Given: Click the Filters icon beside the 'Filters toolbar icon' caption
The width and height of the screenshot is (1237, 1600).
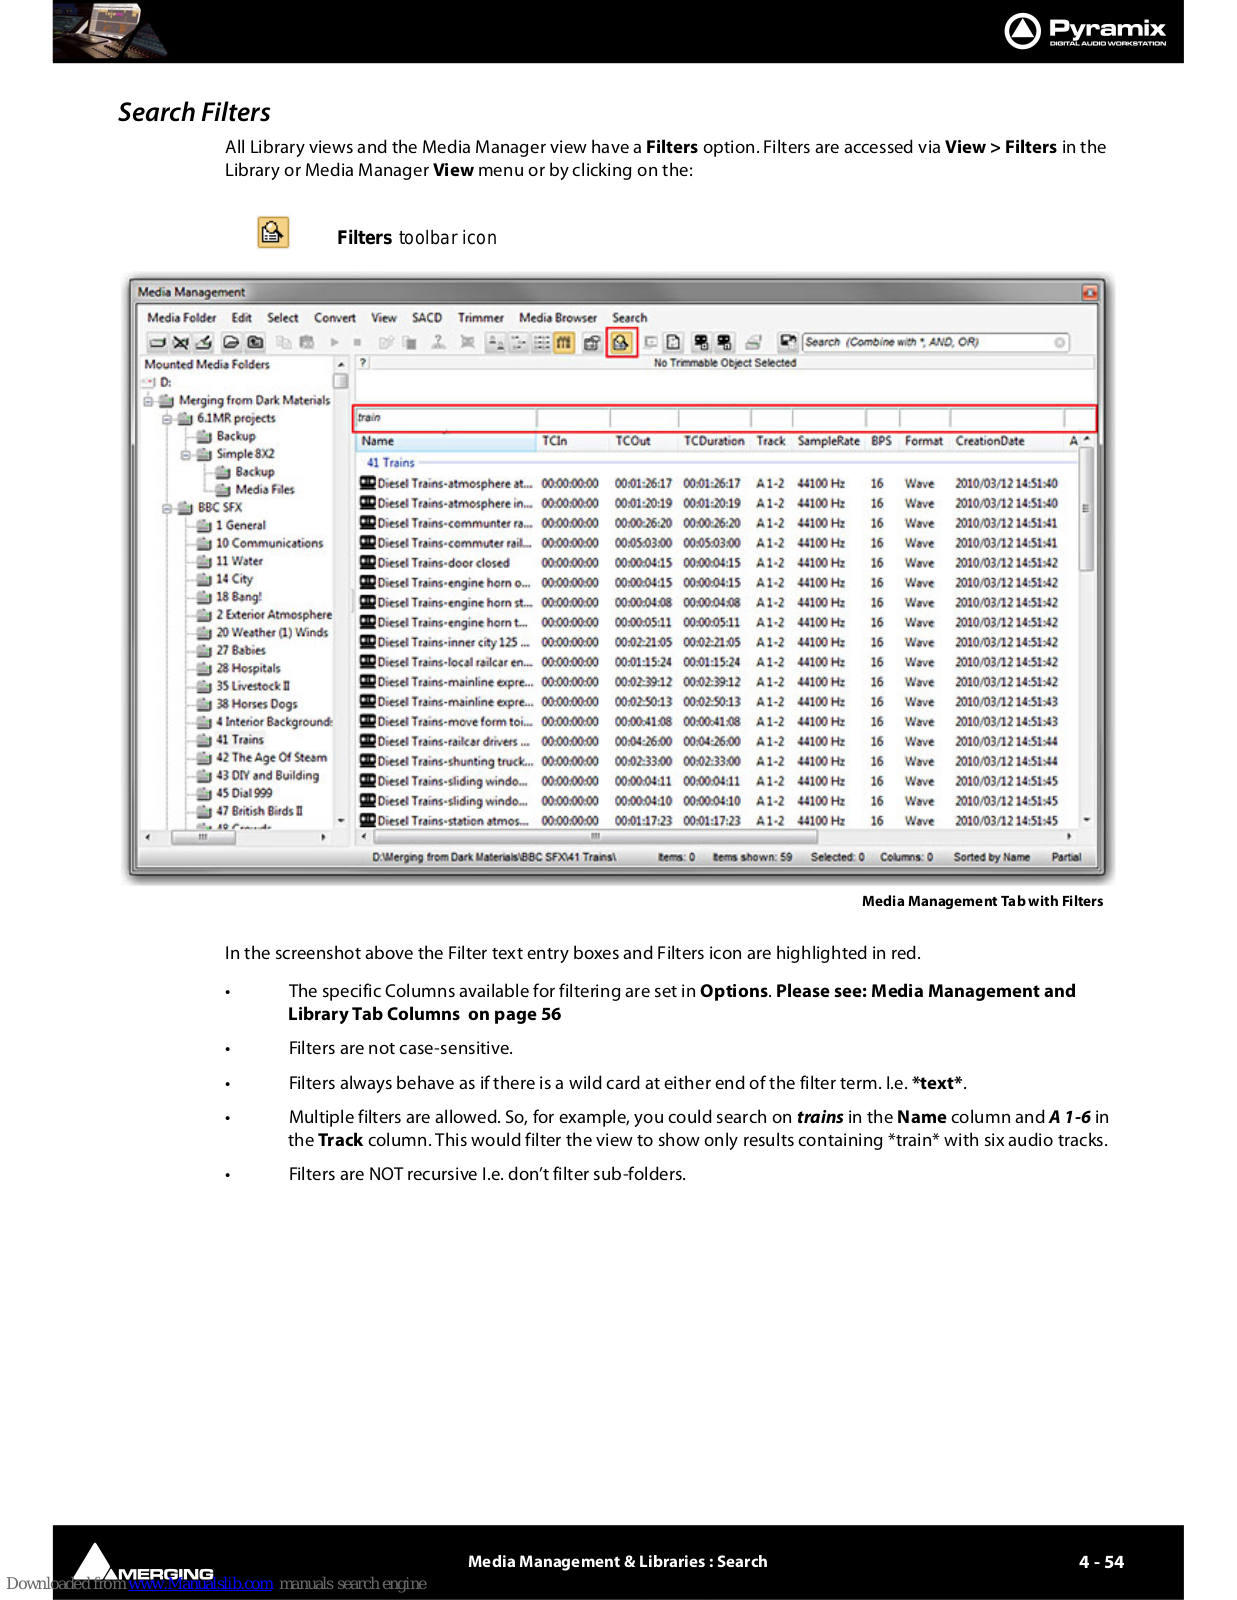Looking at the screenshot, I should click(273, 233).
